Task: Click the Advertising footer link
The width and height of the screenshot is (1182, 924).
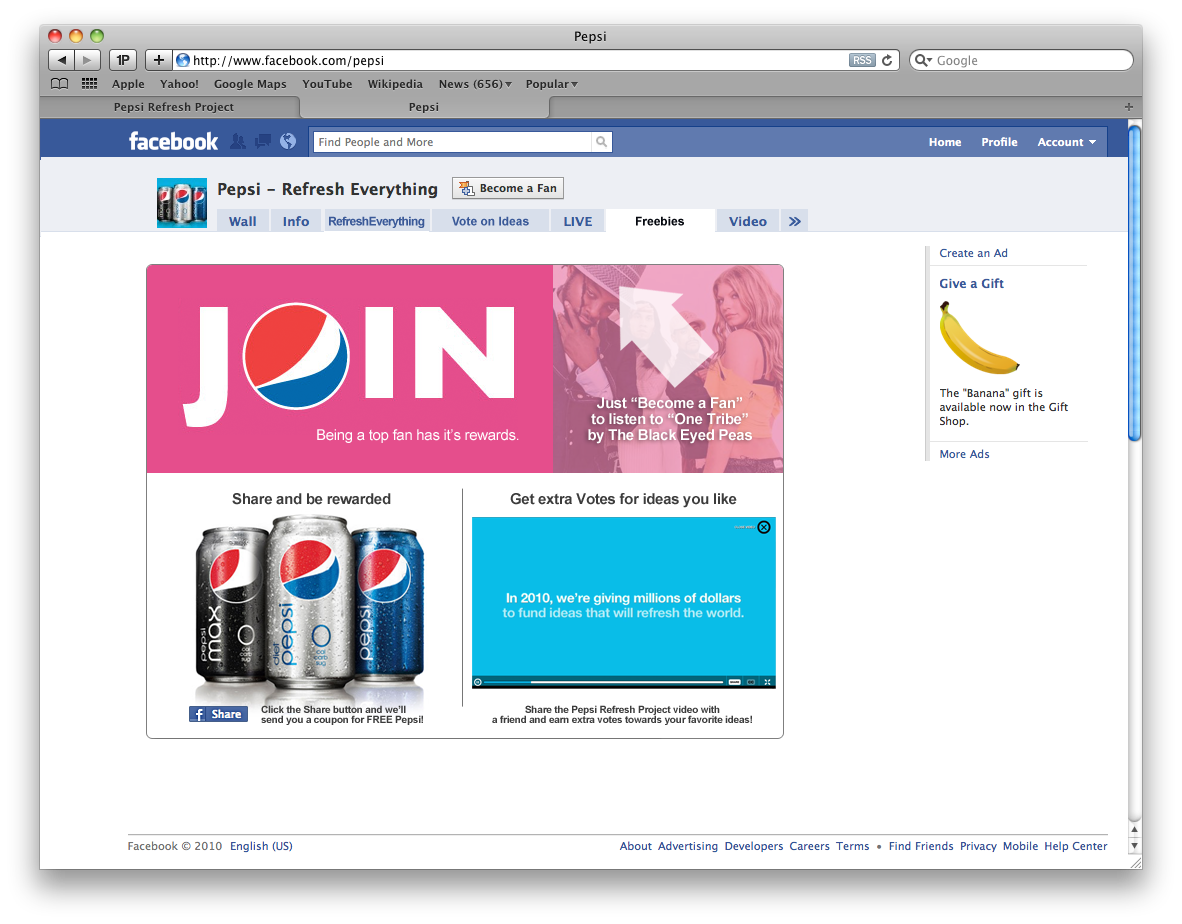Action: [x=687, y=846]
